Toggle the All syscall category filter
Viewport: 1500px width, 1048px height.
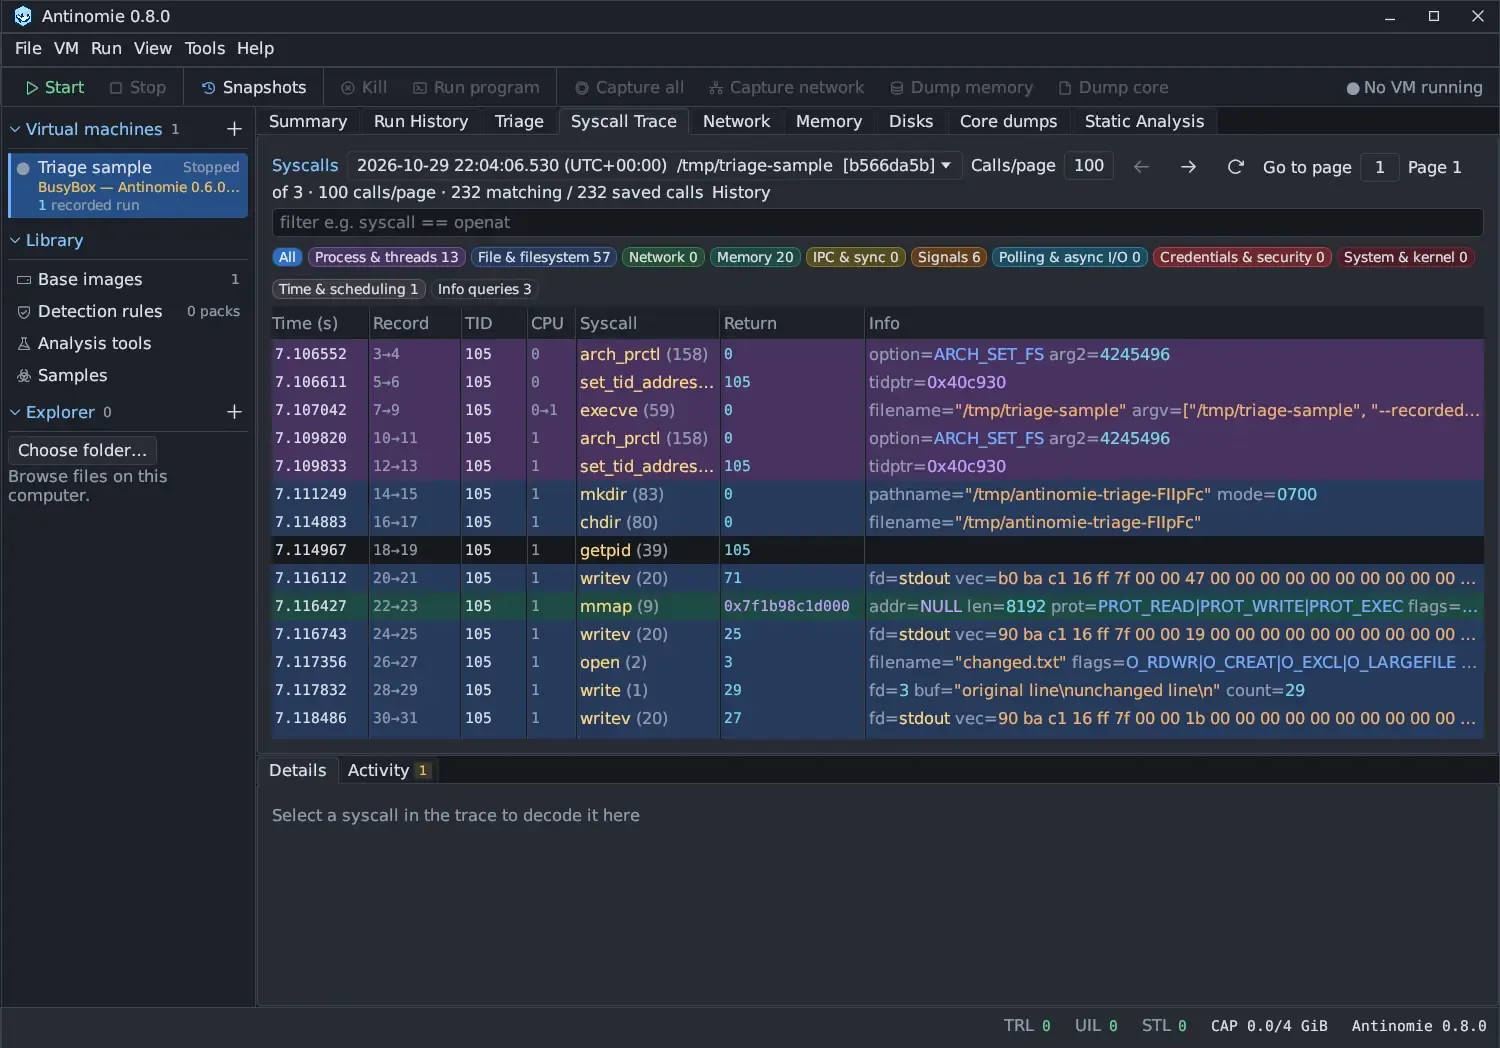(x=287, y=257)
